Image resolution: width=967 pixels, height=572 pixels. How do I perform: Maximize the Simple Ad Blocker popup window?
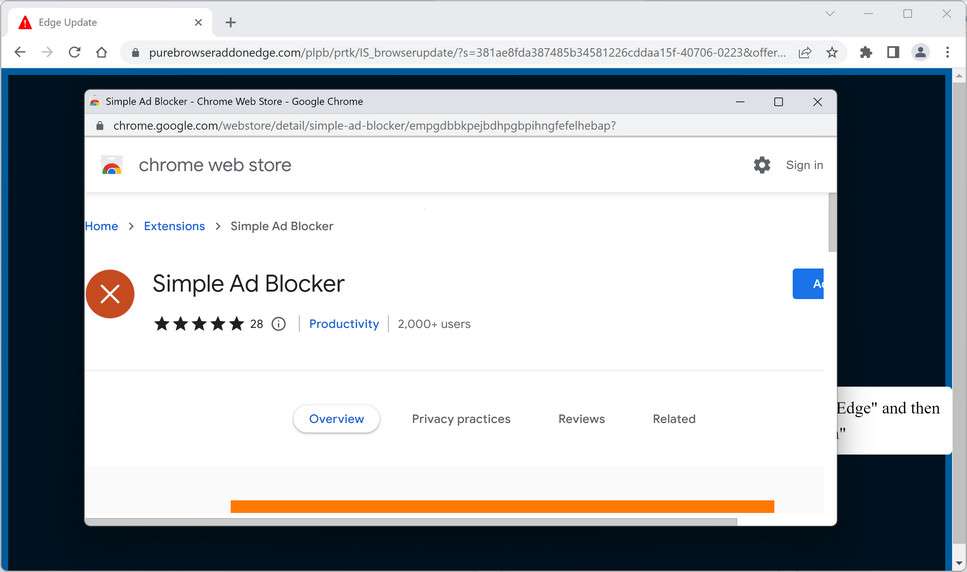tap(778, 102)
